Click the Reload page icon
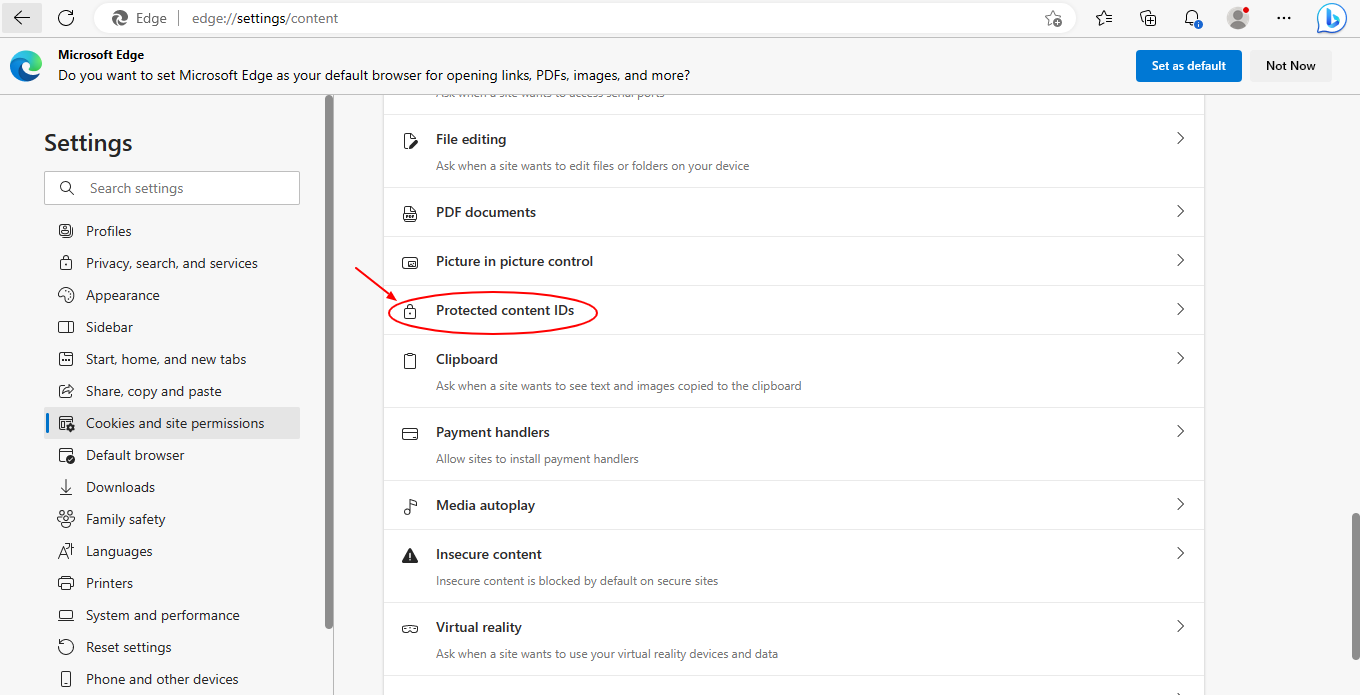 [x=66, y=17]
